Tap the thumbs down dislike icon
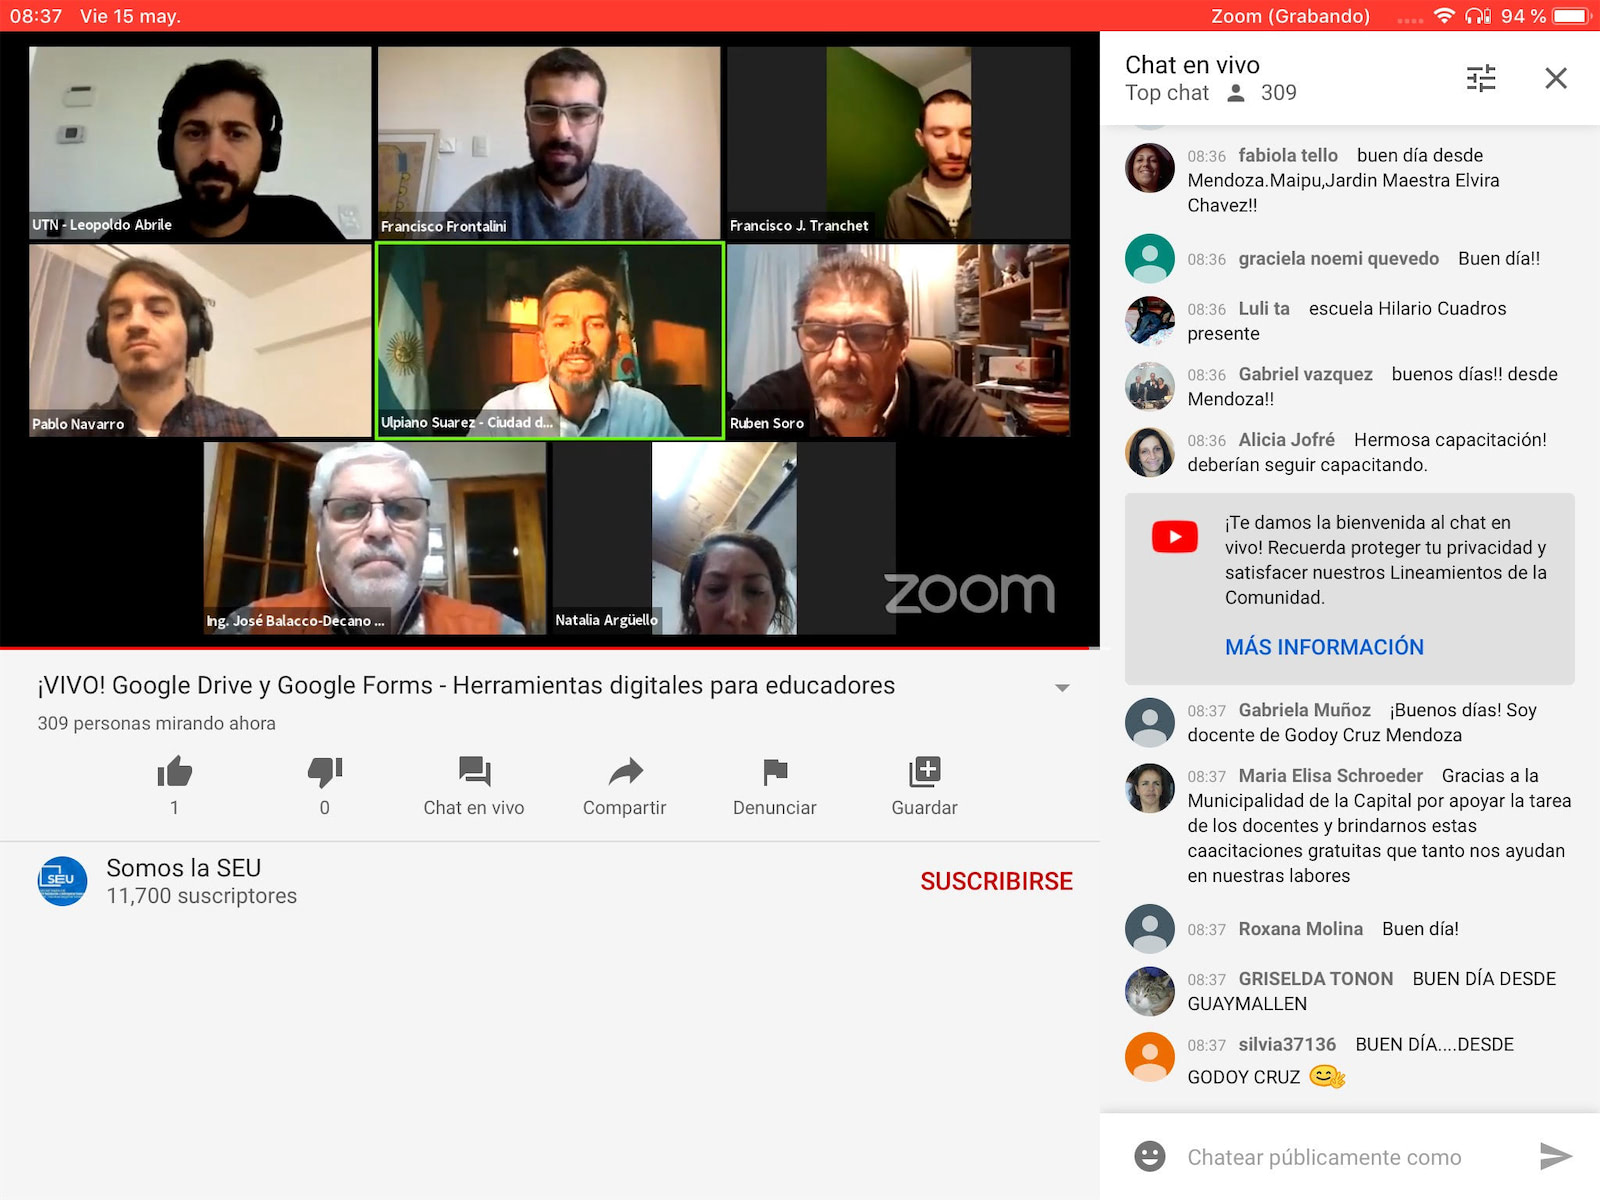1600x1200 pixels. (324, 772)
